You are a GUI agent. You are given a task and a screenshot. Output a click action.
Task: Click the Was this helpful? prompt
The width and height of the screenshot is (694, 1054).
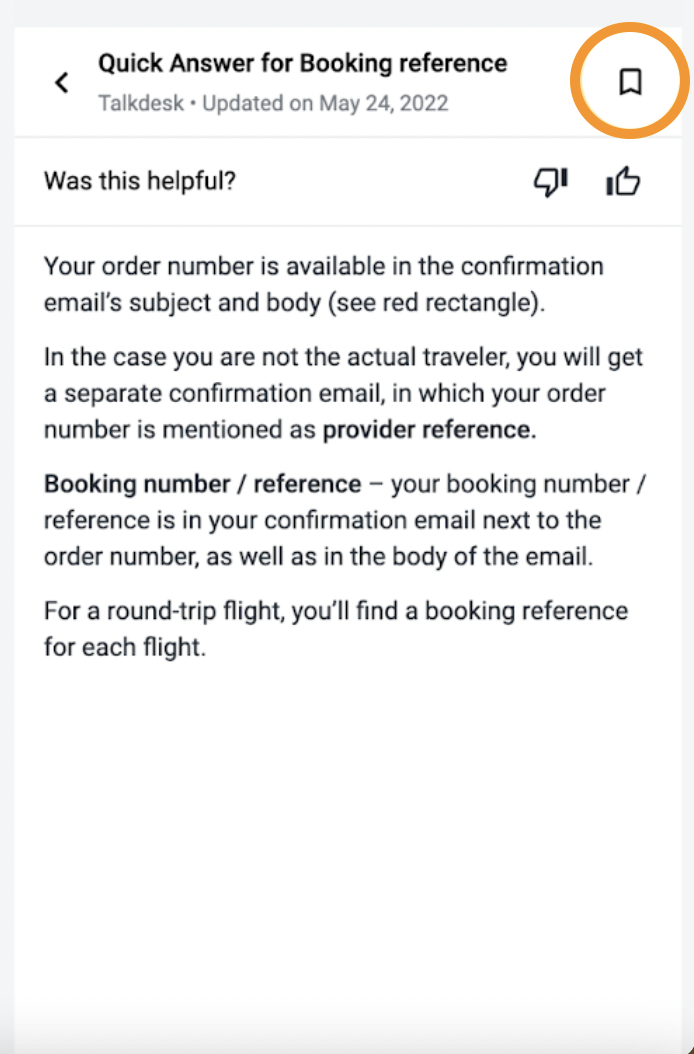(x=140, y=181)
